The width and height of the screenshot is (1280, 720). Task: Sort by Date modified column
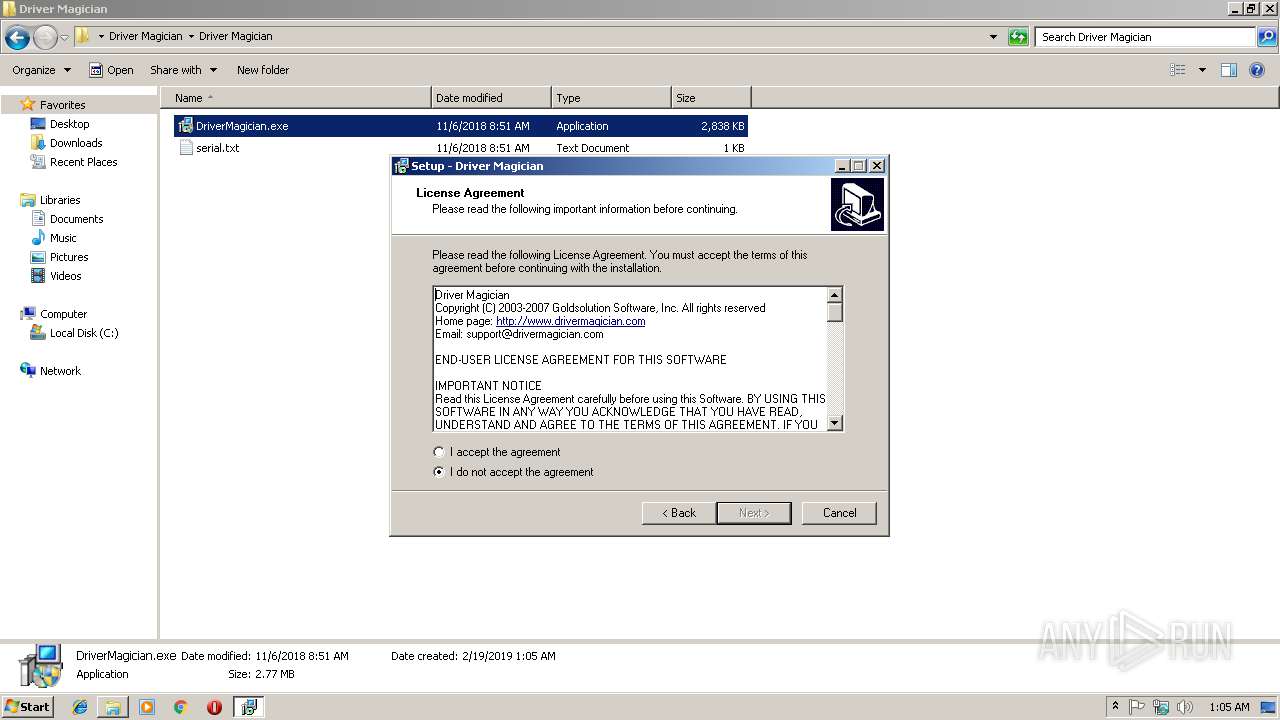tap(491, 98)
